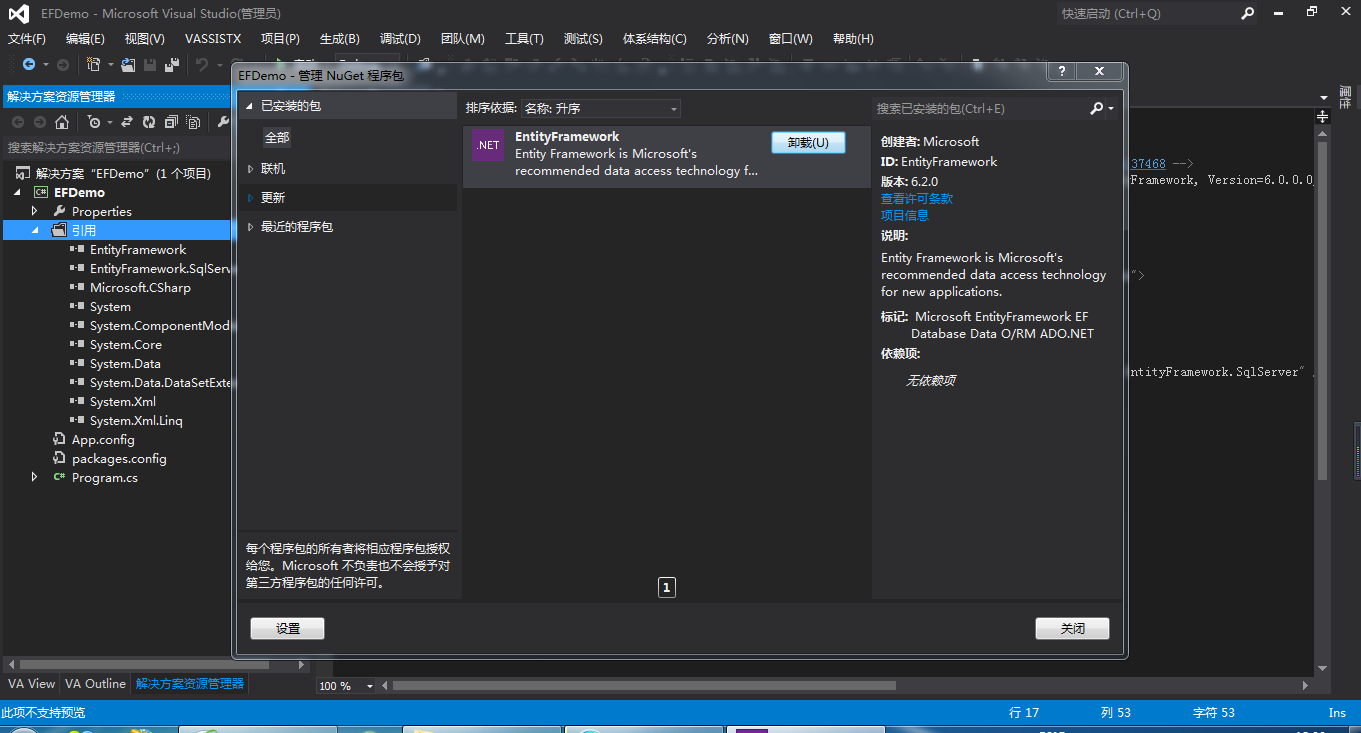Click the file icon beside App.config
The height and width of the screenshot is (733, 1361).
tap(59, 439)
